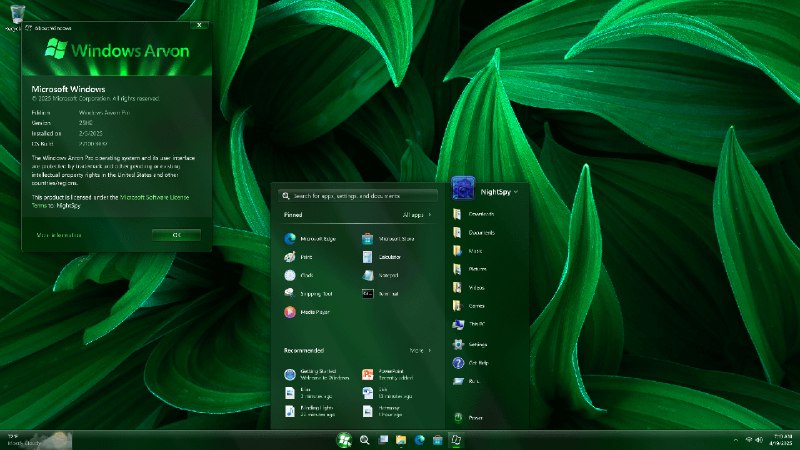800x450 pixels.
Task: Open the Documents folder in Start menu
Action: (474, 233)
